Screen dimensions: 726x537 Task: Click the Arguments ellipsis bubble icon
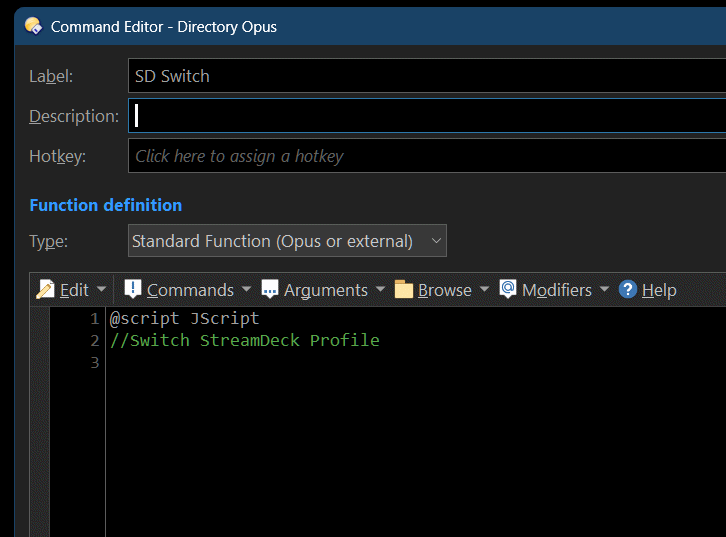coord(270,289)
